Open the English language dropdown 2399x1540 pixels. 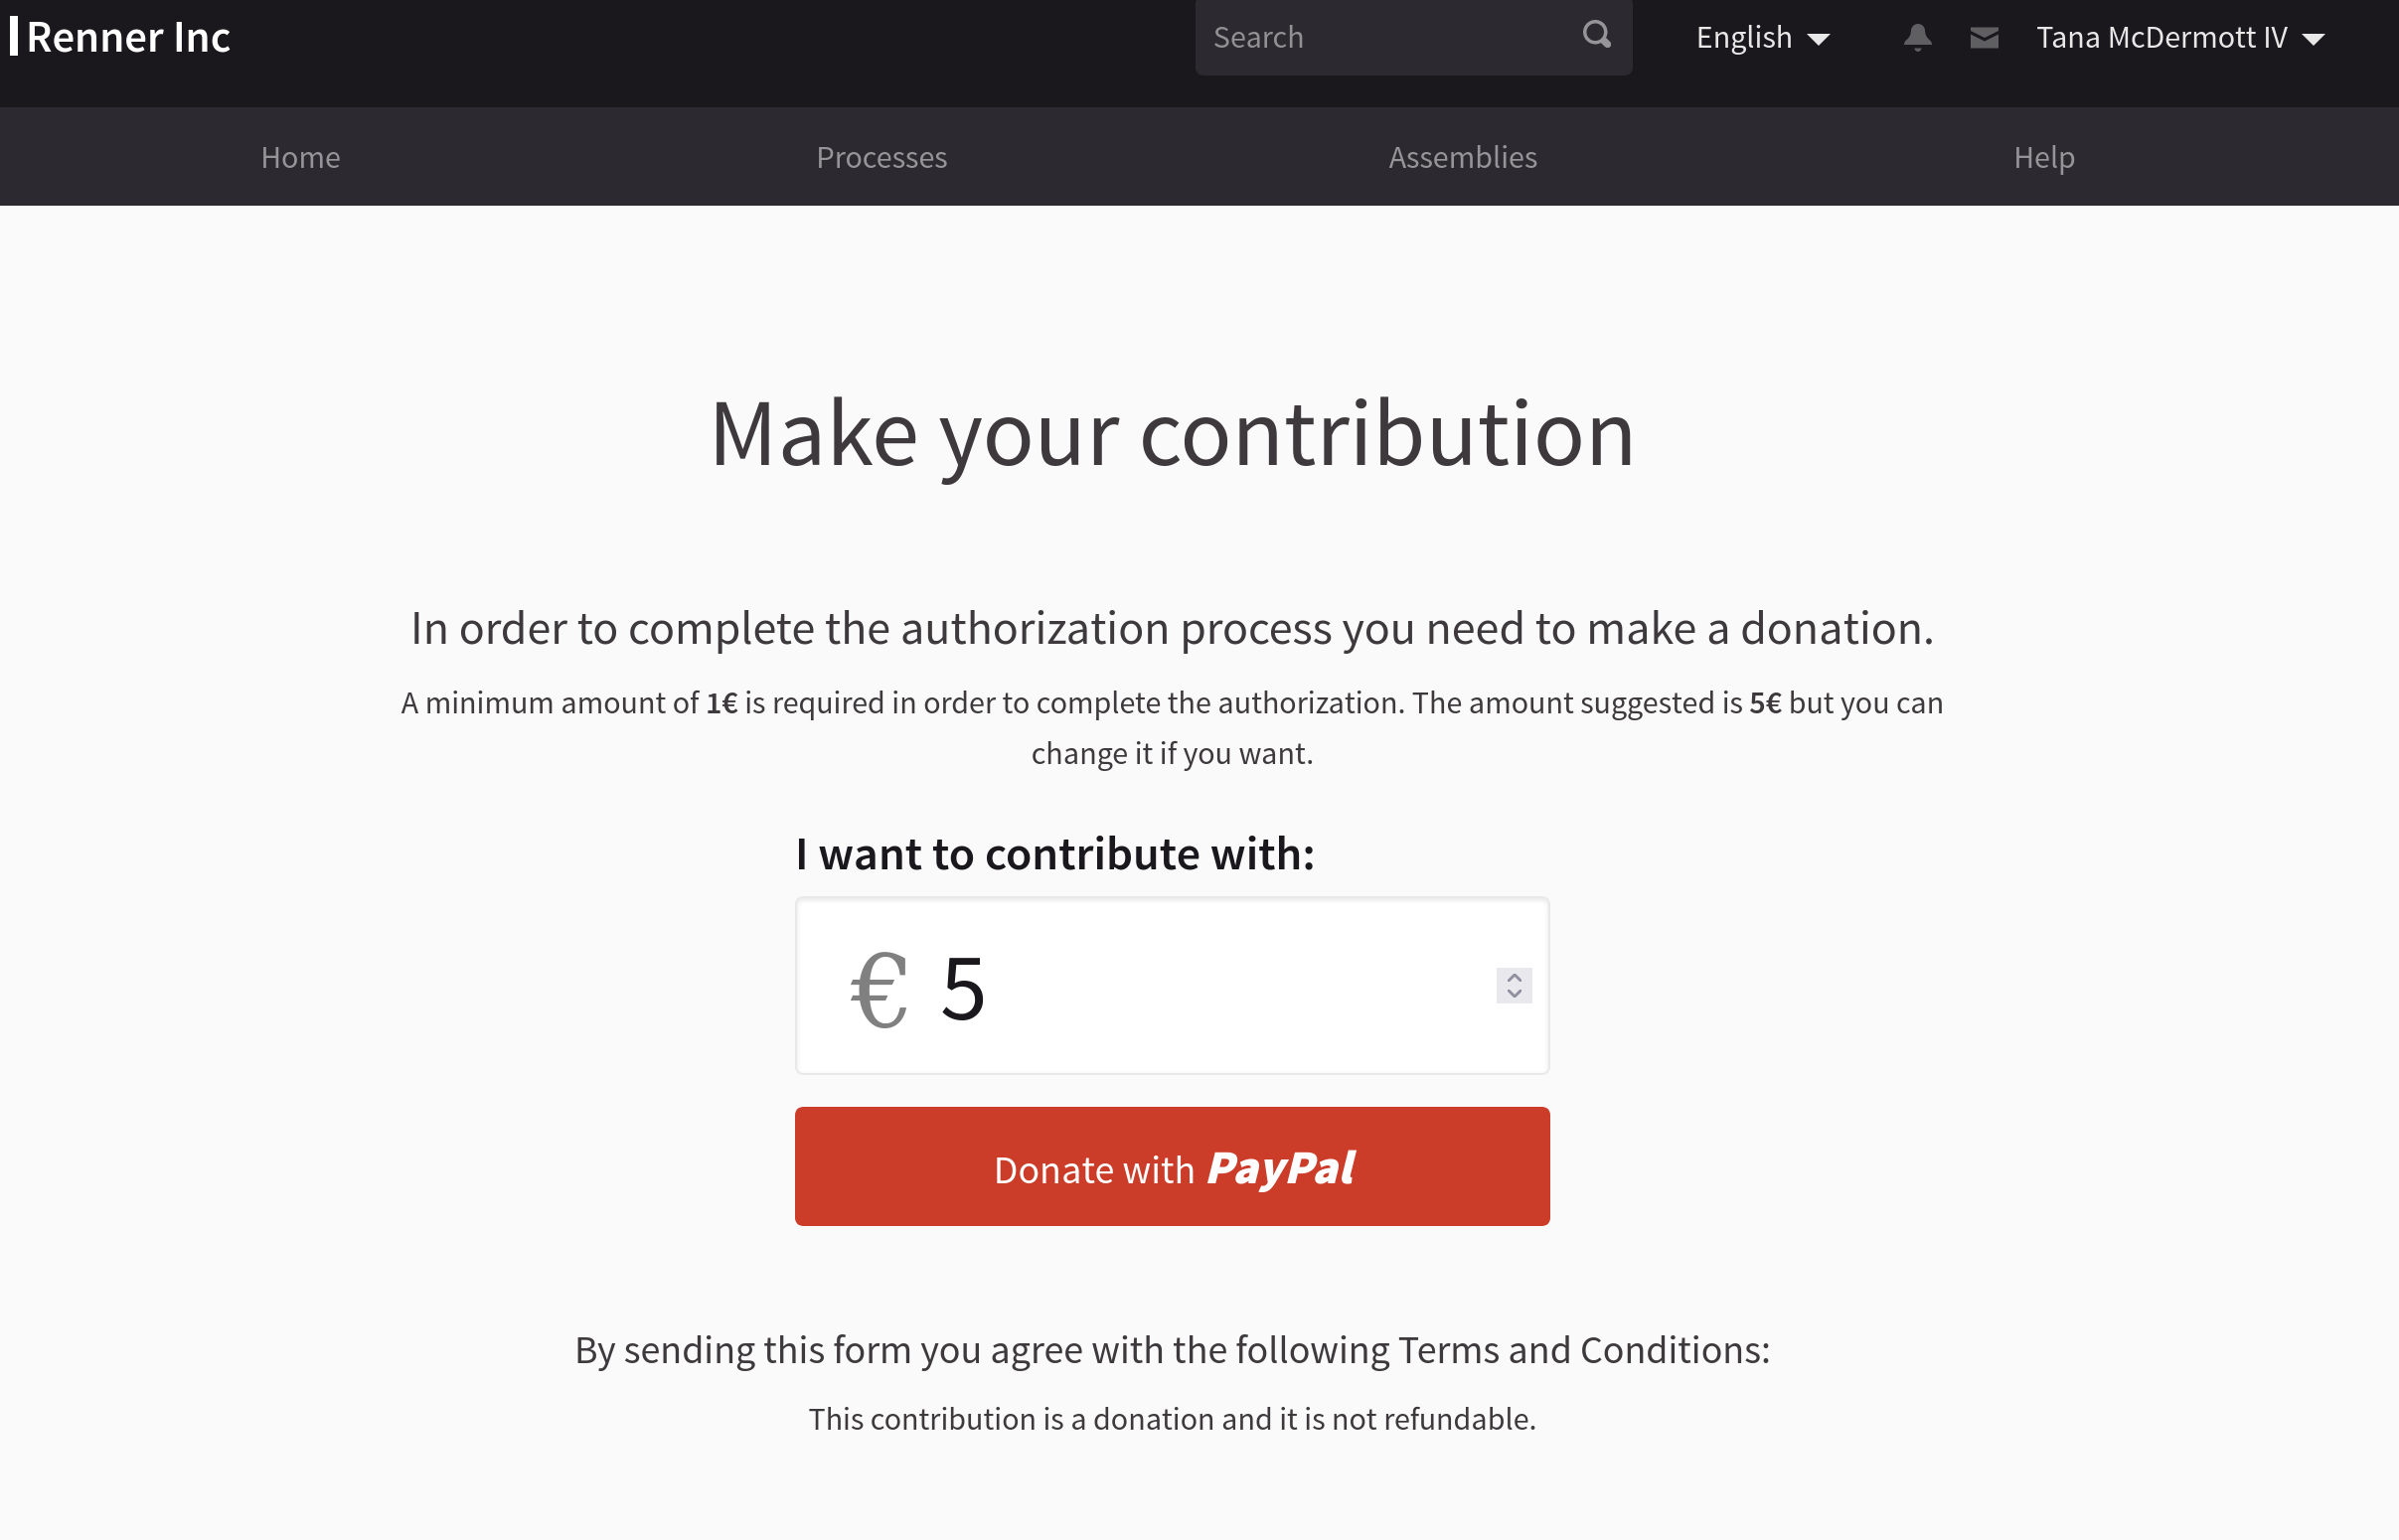pyautogui.click(x=1744, y=37)
